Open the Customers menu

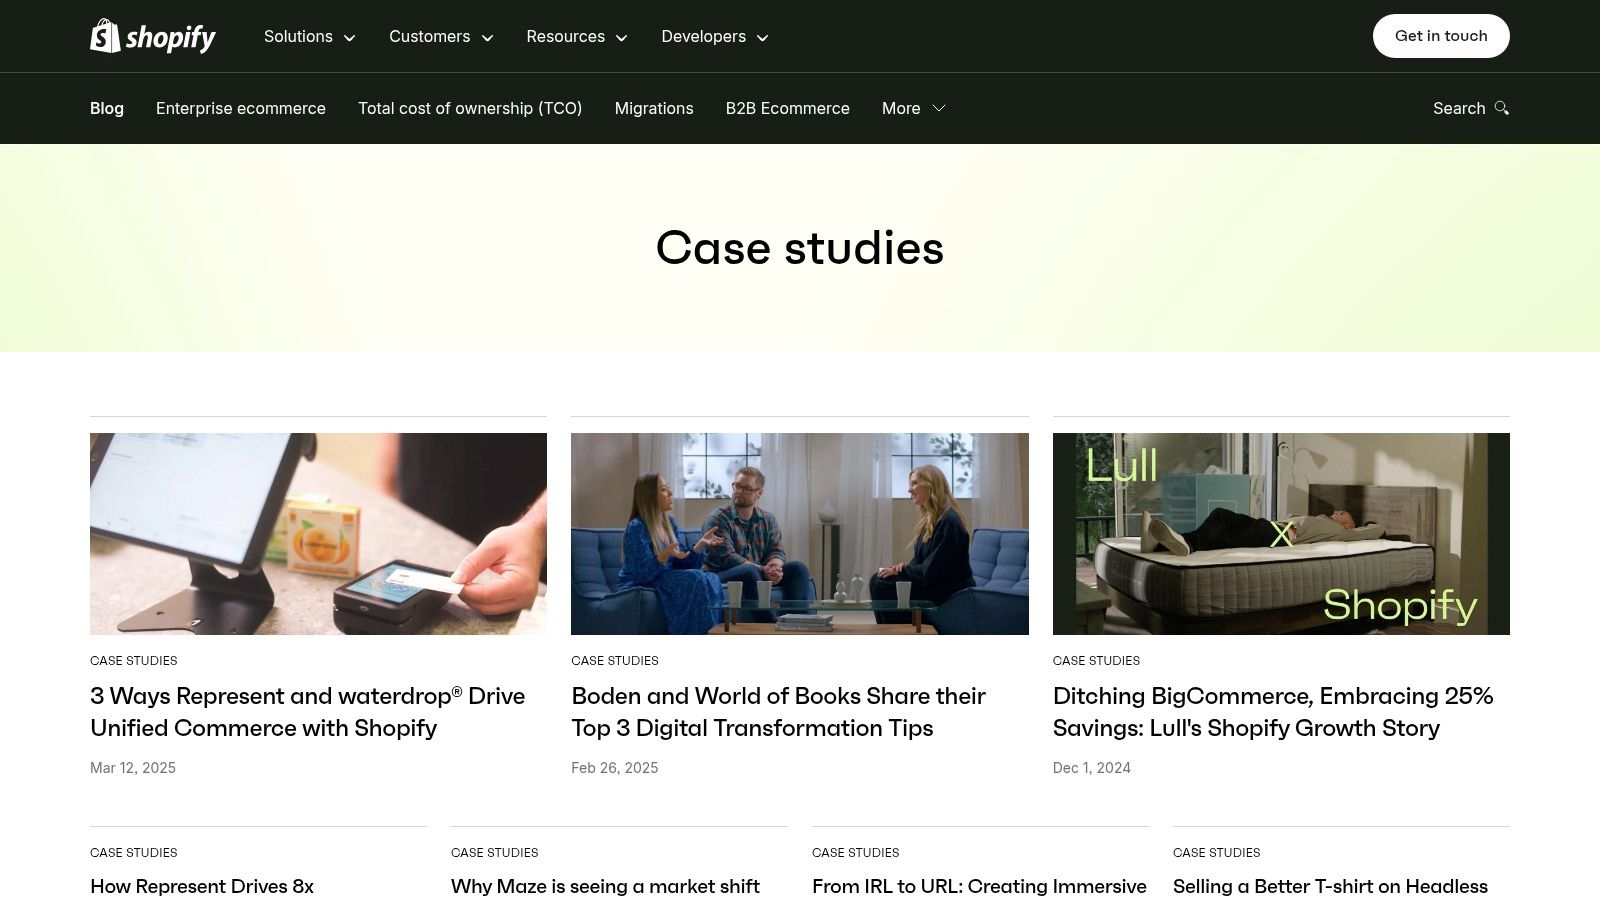441,36
